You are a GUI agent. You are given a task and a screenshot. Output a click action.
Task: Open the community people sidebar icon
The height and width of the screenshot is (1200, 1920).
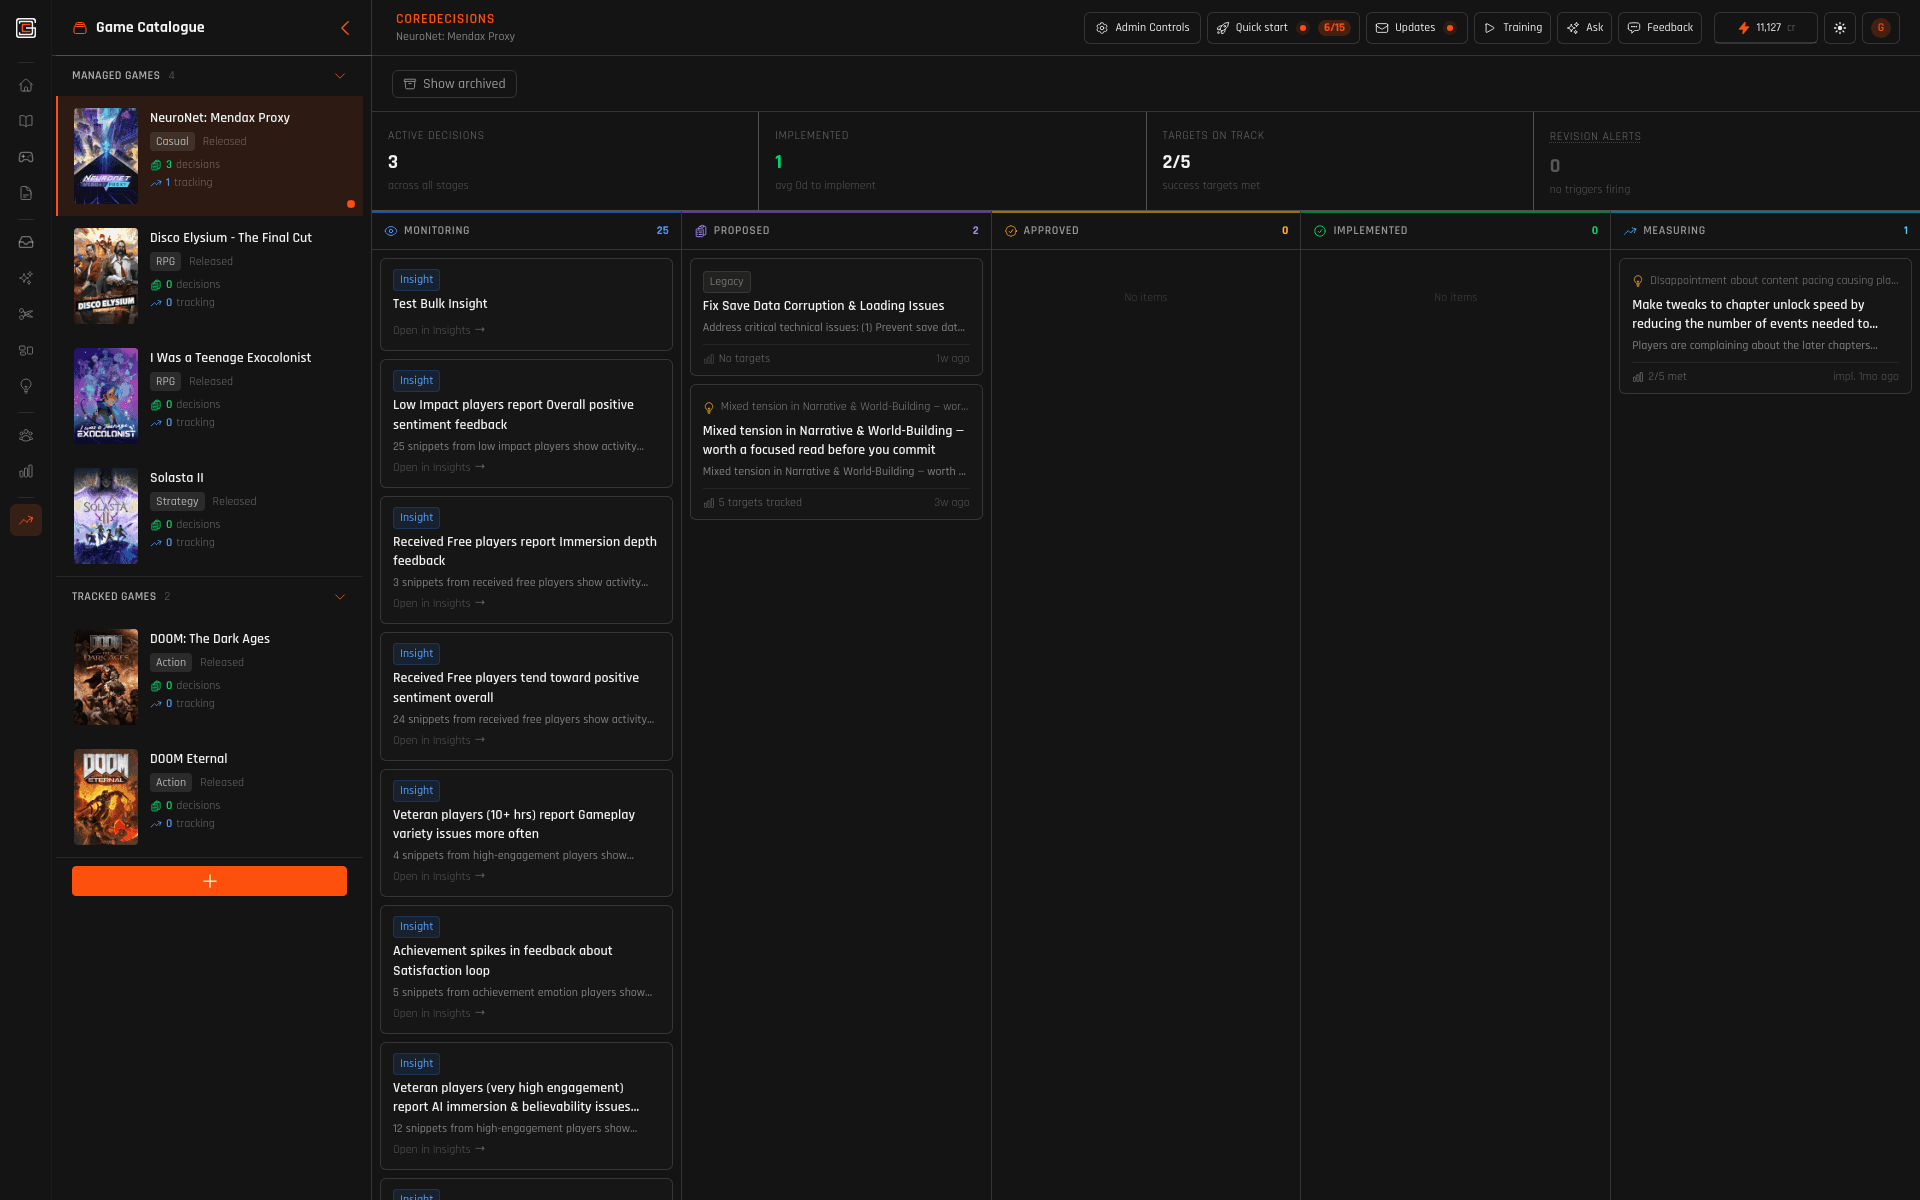[26, 435]
